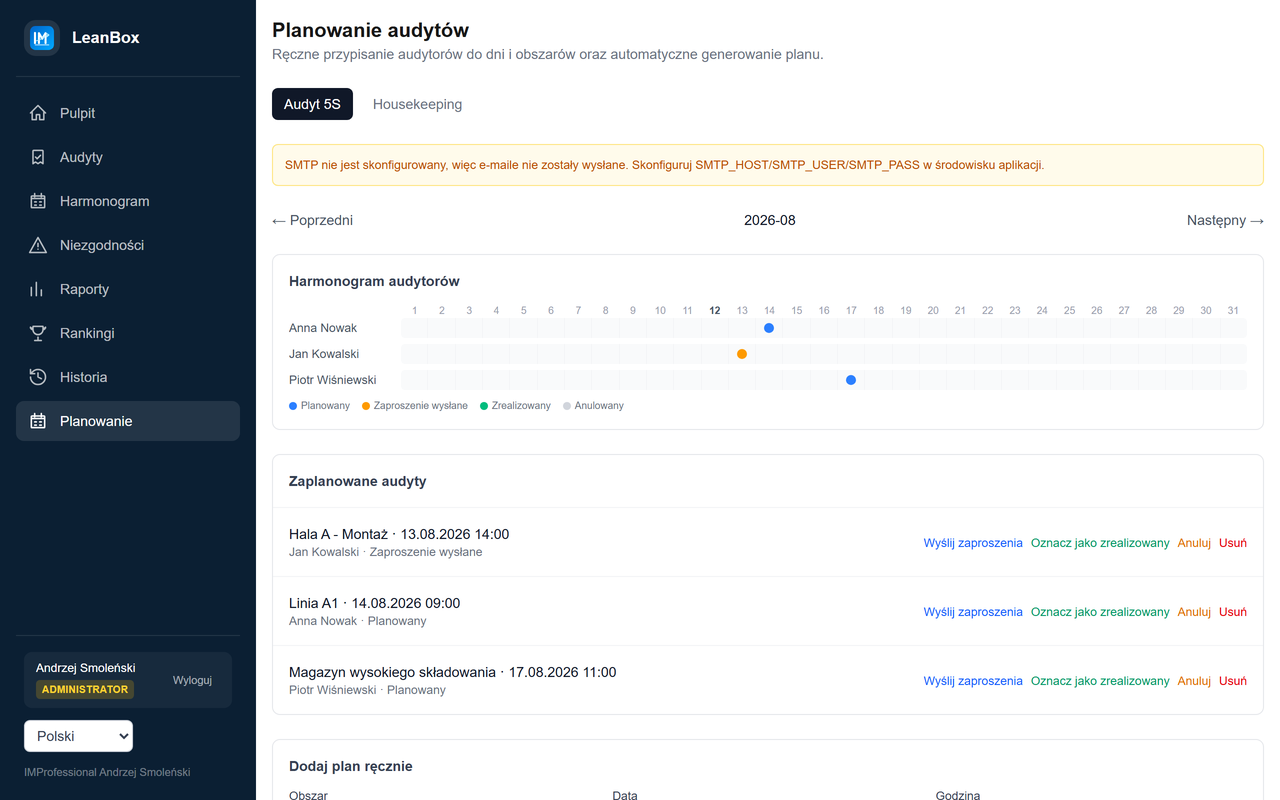Screen dimensions: 1280x800
Task: Click the LeanBox logo icon
Action: coord(42,38)
